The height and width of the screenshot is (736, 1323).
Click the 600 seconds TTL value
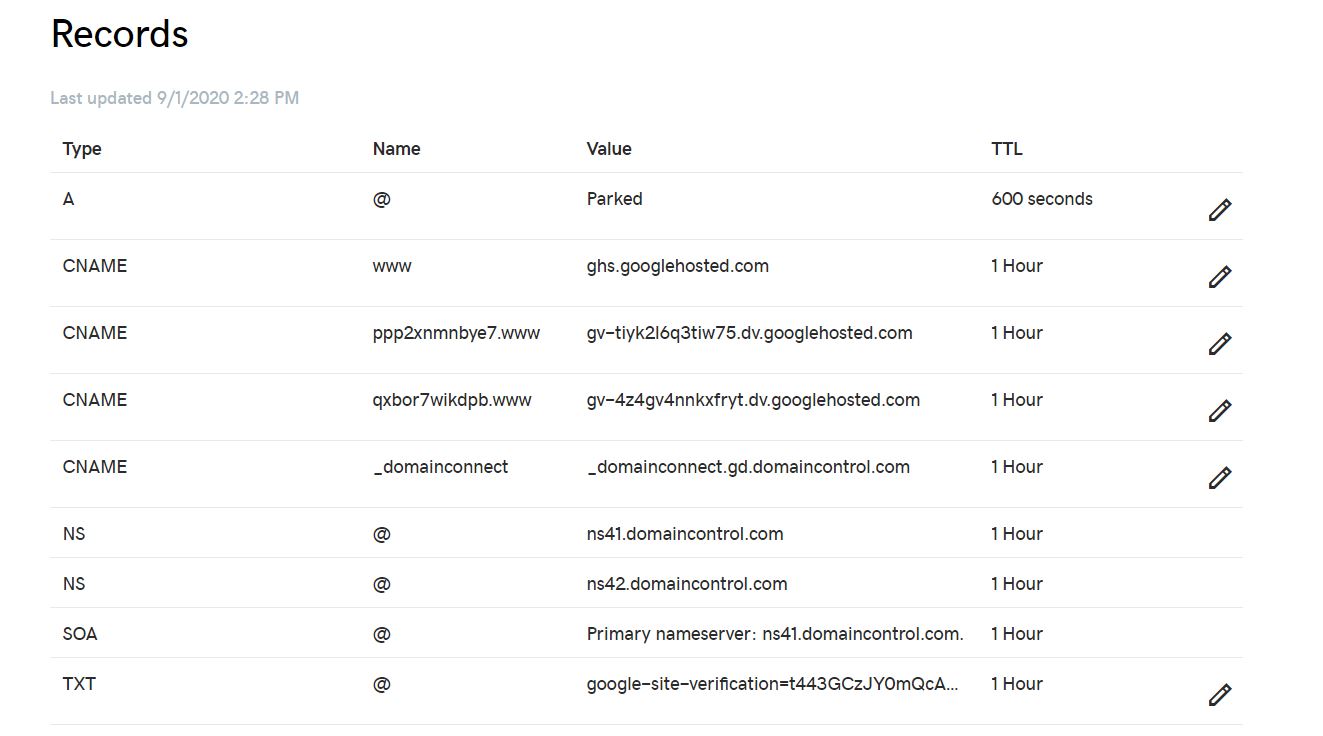tap(1042, 199)
